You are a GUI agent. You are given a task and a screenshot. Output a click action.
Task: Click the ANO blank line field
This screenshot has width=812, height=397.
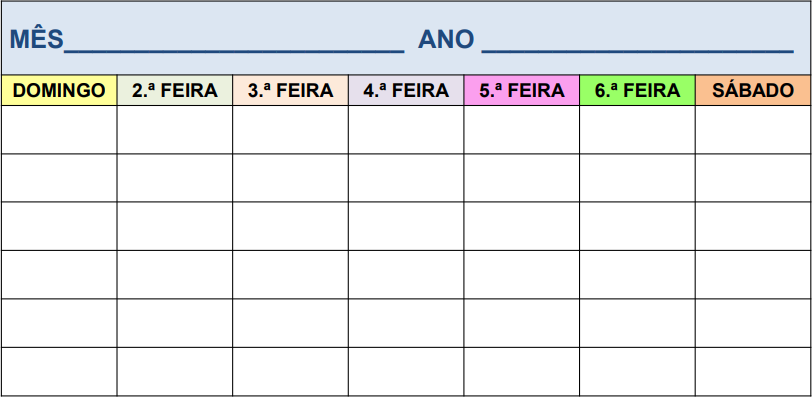(x=637, y=42)
